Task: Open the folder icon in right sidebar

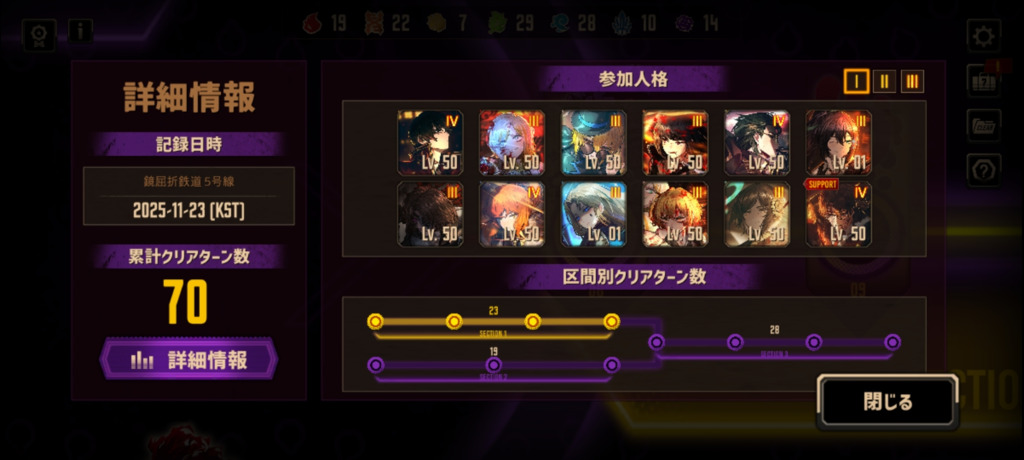Action: (984, 125)
